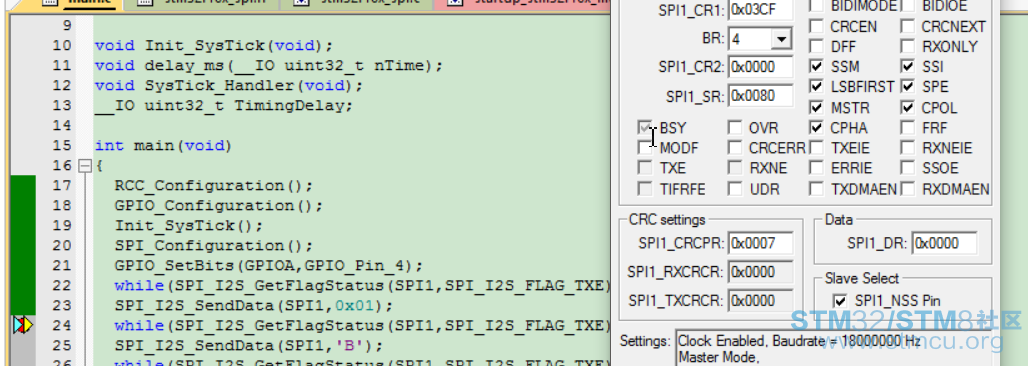Enable the RXDMAEN checkbox

coord(907,189)
